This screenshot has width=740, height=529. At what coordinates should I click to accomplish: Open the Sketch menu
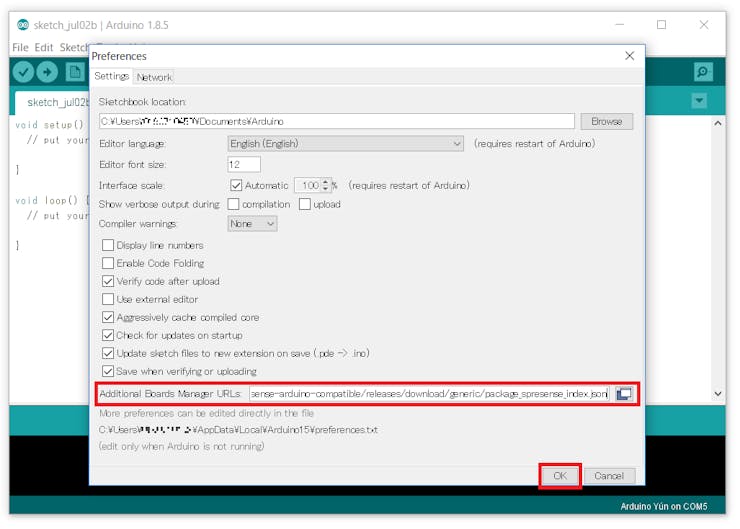(x=74, y=47)
